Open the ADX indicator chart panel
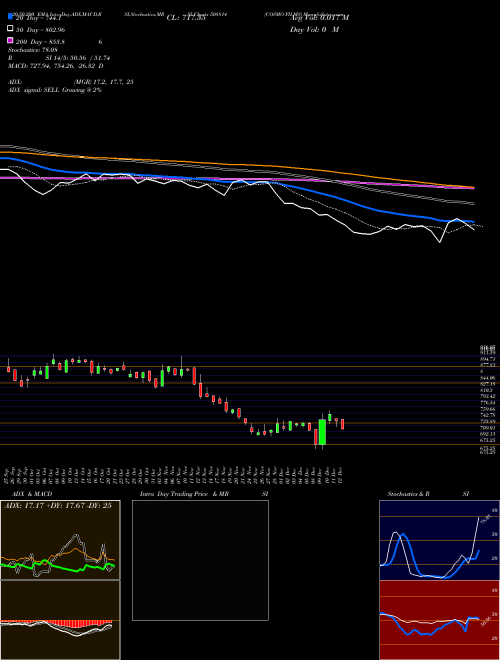The height and width of the screenshot is (660, 500). pyautogui.click(x=60, y=540)
